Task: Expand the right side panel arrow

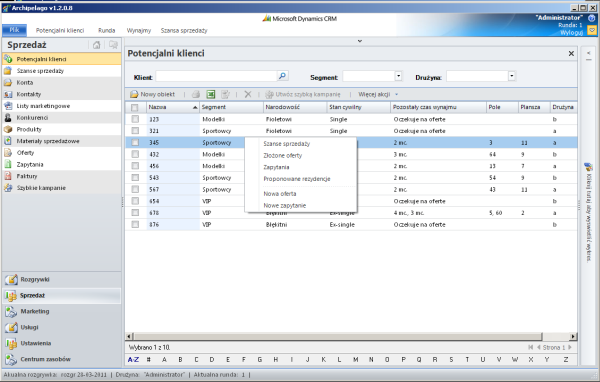Action: tap(589, 54)
